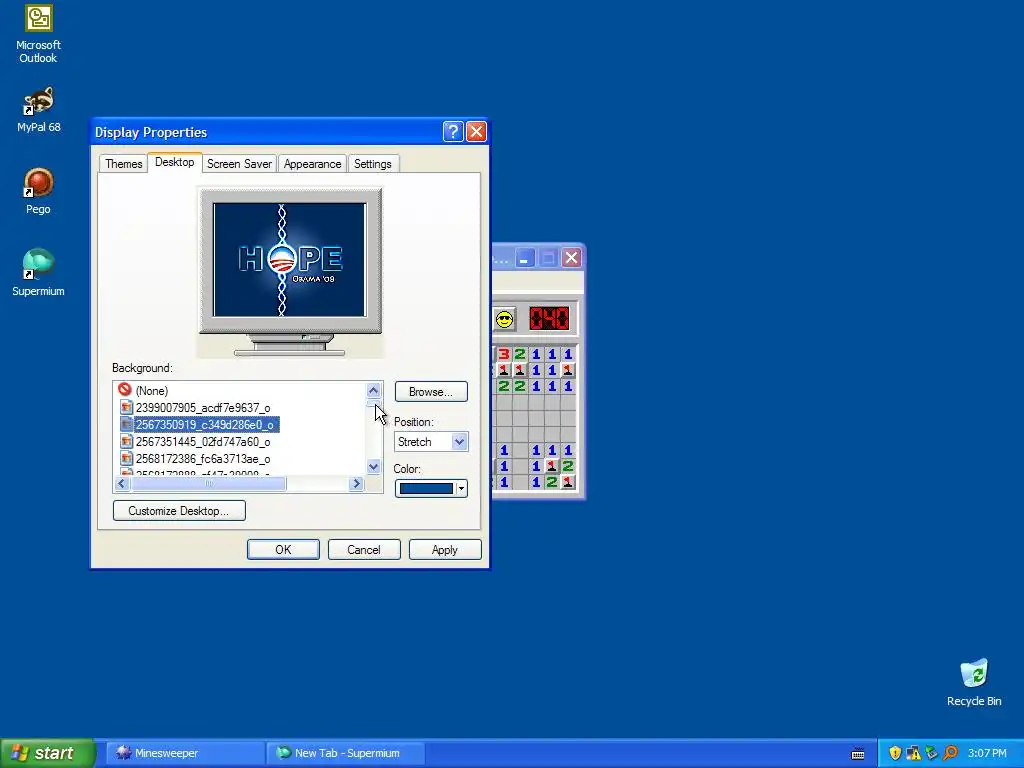The height and width of the screenshot is (768, 1024).
Task: Click the security shield alert tray icon
Action: [895, 753]
